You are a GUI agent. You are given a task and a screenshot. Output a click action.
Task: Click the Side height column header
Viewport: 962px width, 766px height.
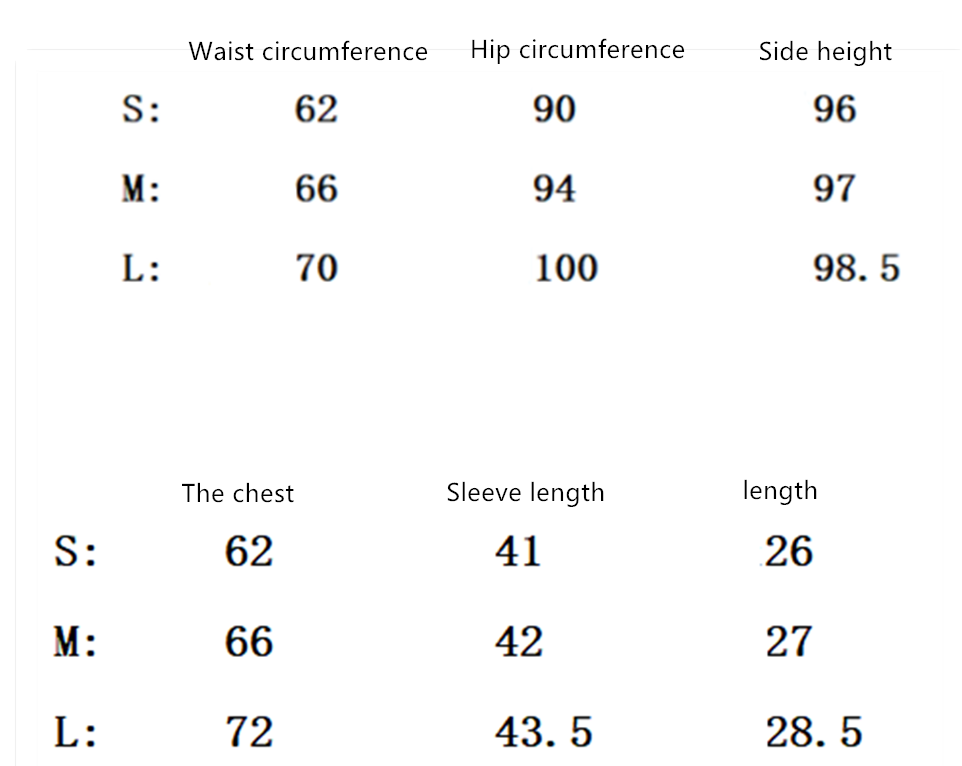pyautogui.click(x=825, y=52)
